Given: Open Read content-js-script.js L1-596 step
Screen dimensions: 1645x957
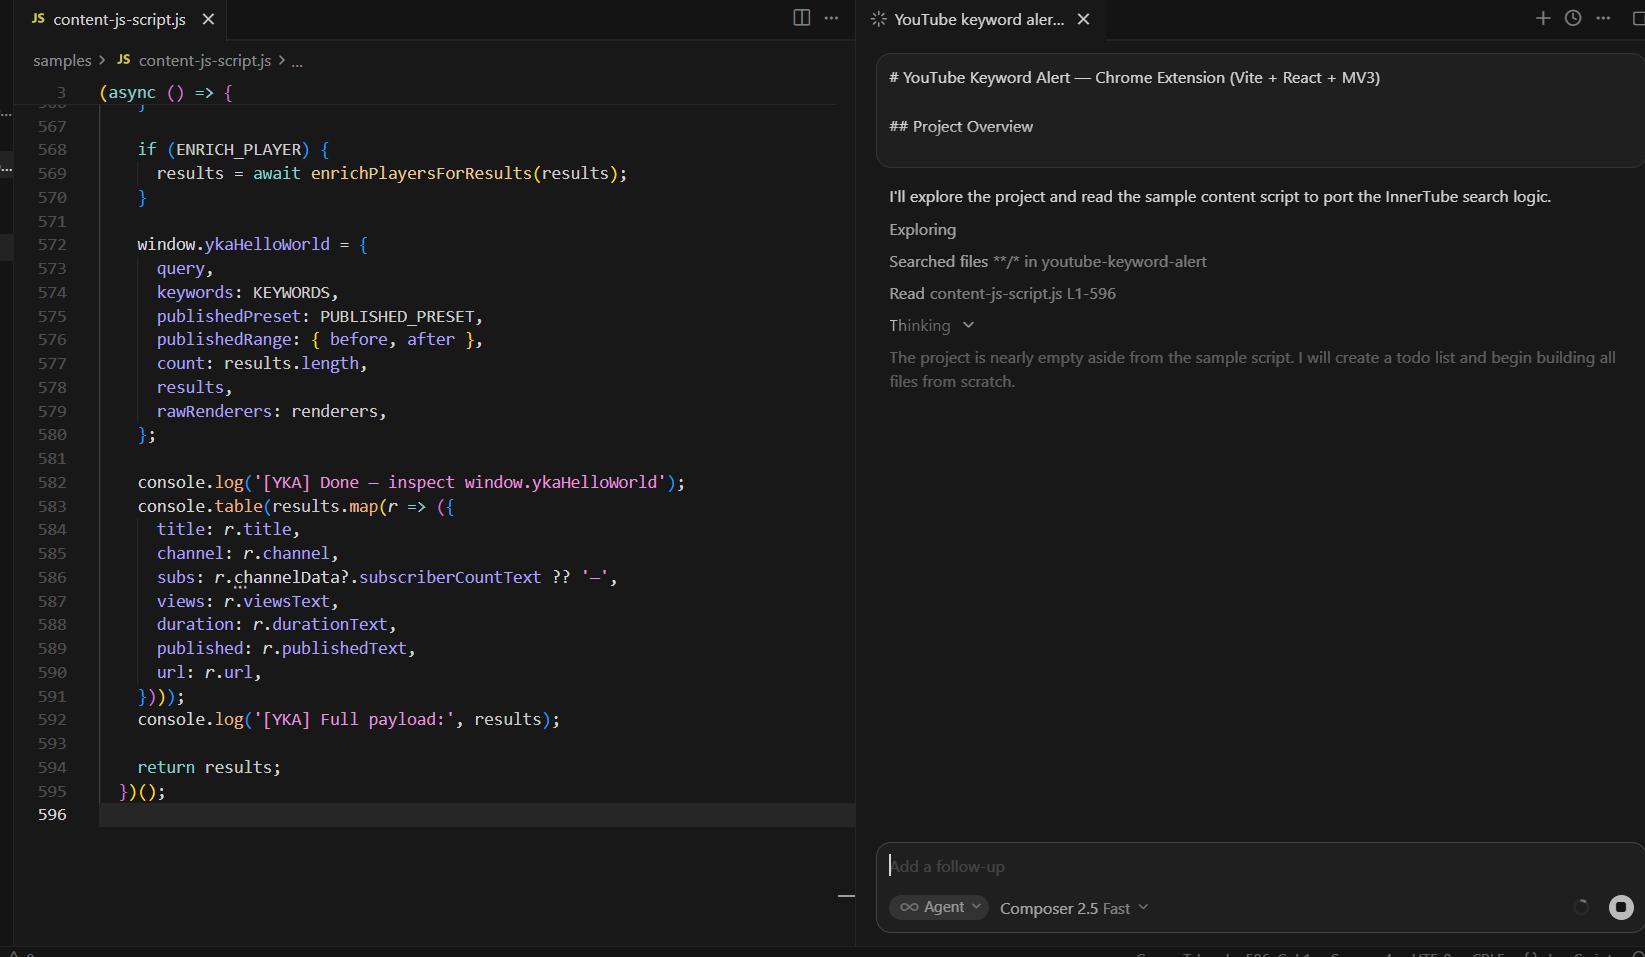Looking at the screenshot, I should [1002, 293].
